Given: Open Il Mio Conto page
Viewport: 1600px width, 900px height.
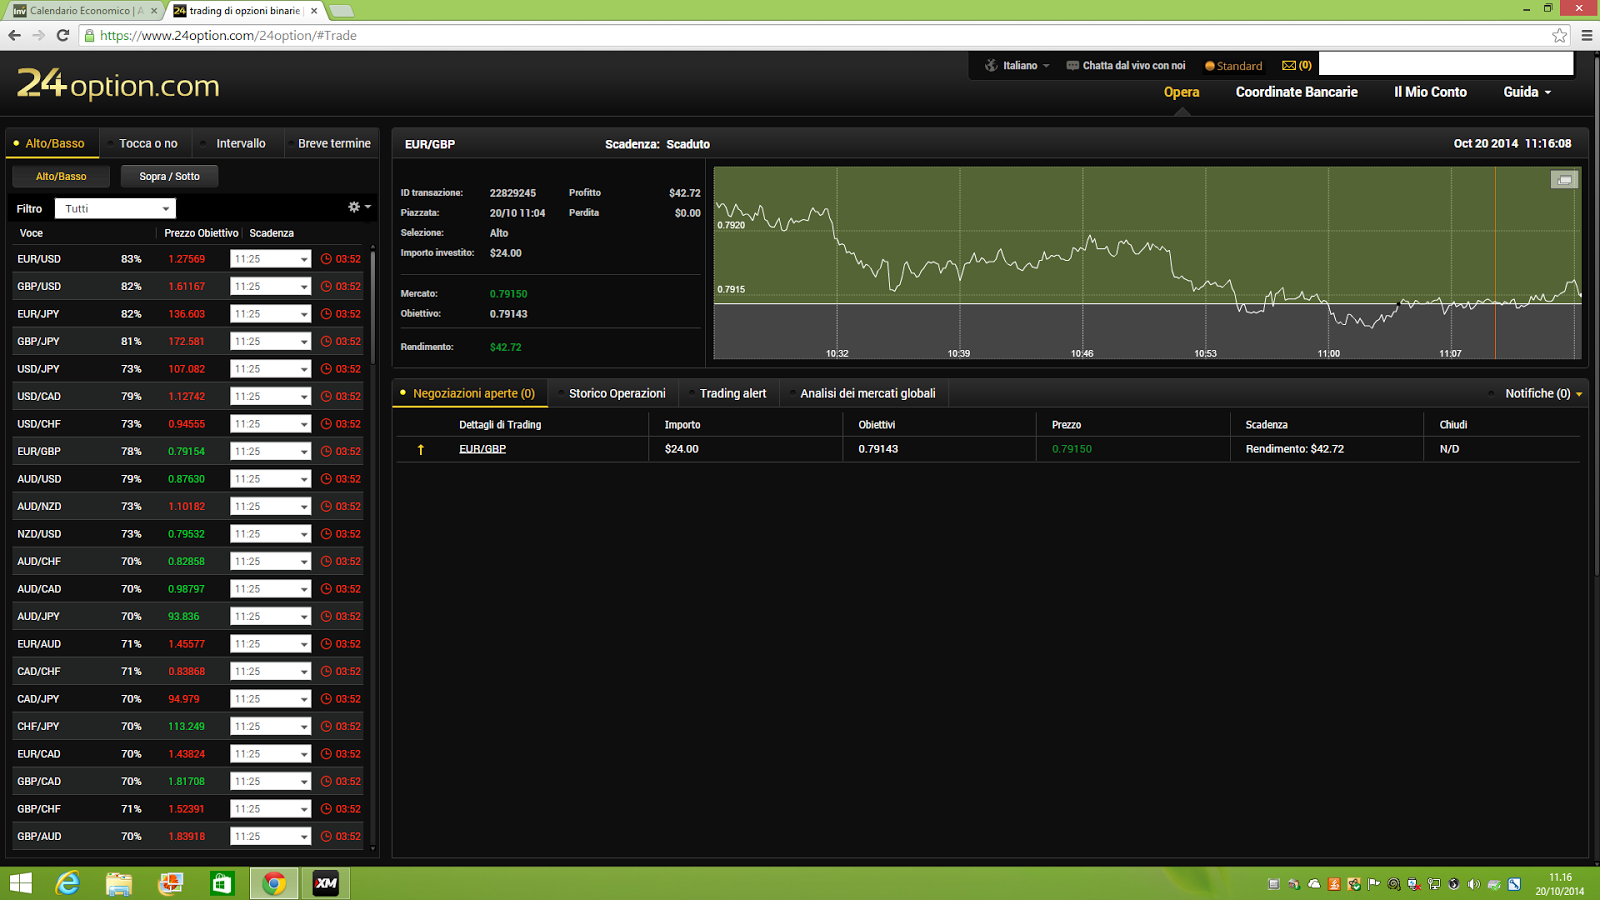Looking at the screenshot, I should [x=1430, y=92].
